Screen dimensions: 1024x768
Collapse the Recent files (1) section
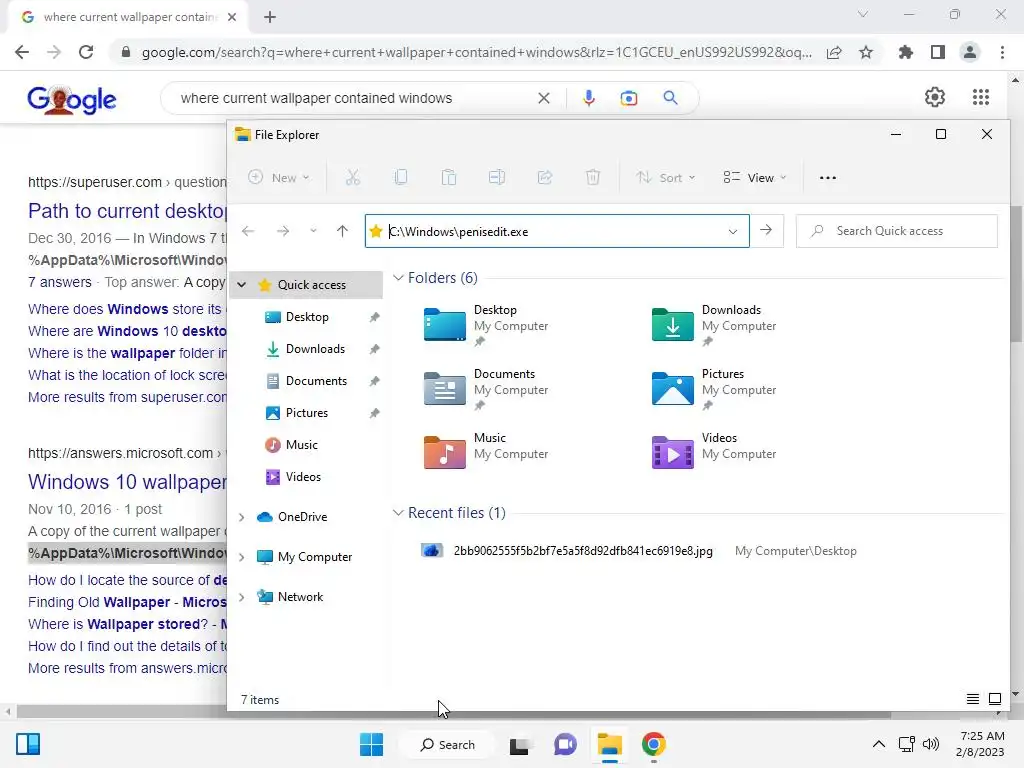click(398, 513)
